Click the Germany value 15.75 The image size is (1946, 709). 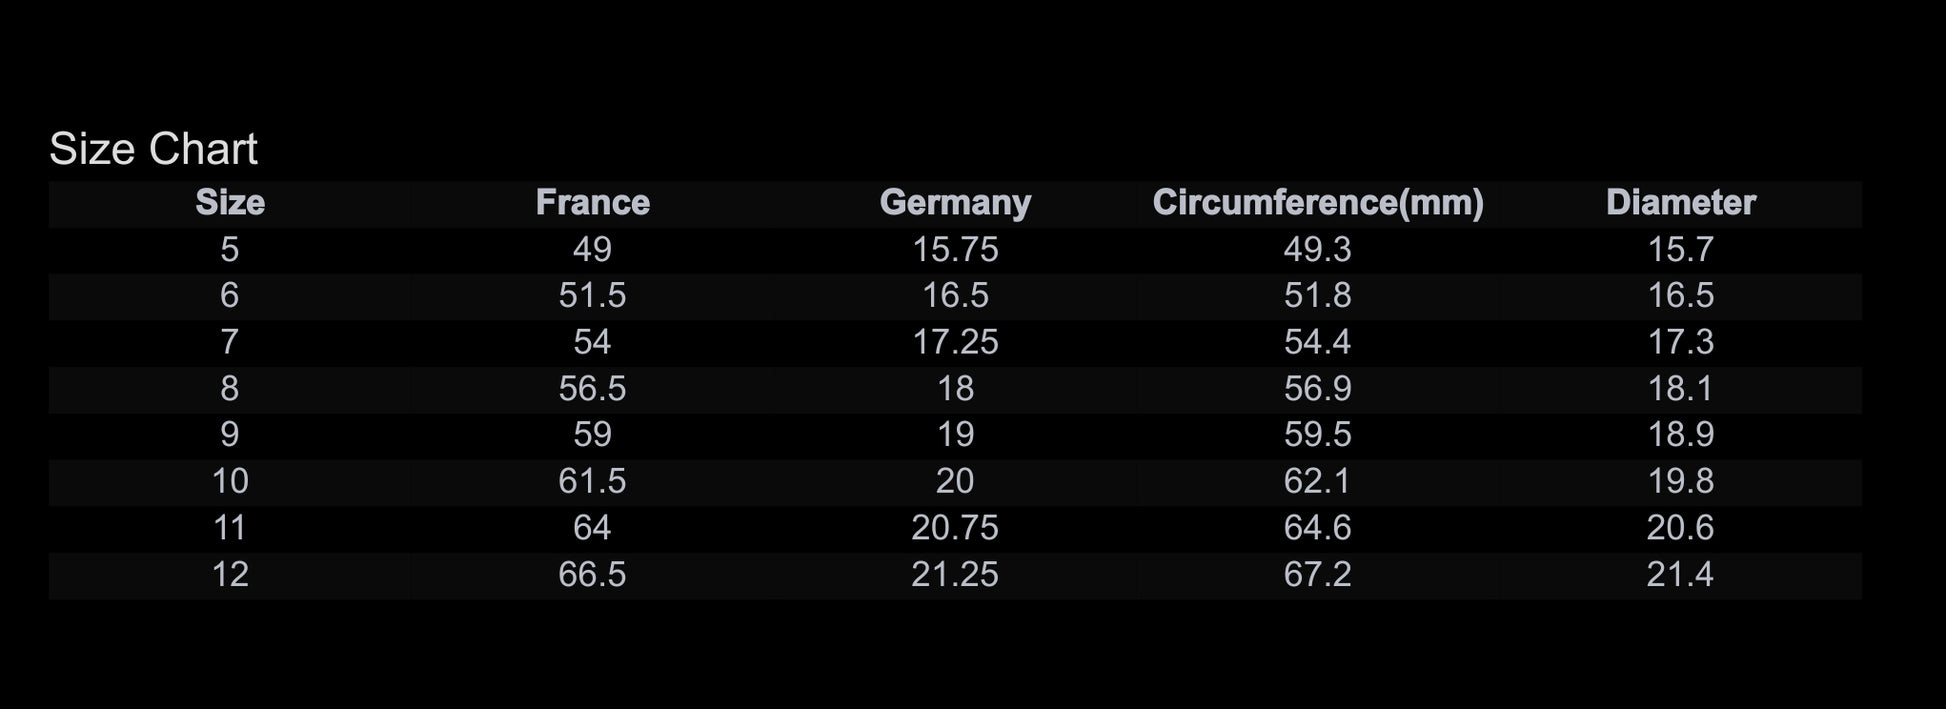955,250
